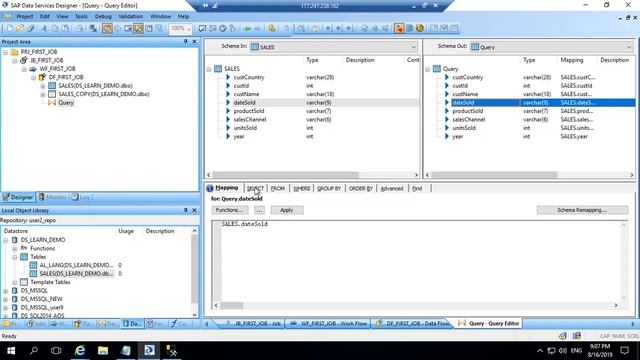This screenshot has height=360, width=640.
Task: Open the Validation menu
Action: coord(131,16)
